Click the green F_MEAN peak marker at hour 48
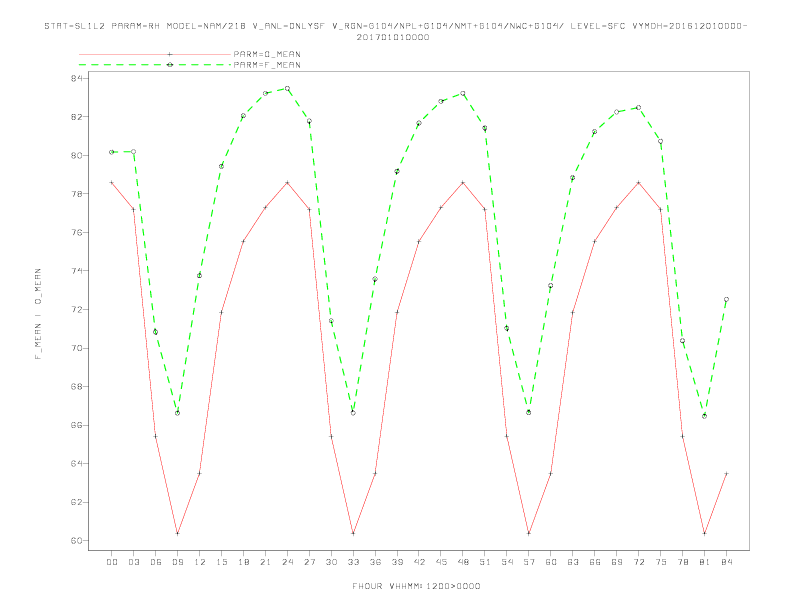792x612 pixels. click(463, 93)
